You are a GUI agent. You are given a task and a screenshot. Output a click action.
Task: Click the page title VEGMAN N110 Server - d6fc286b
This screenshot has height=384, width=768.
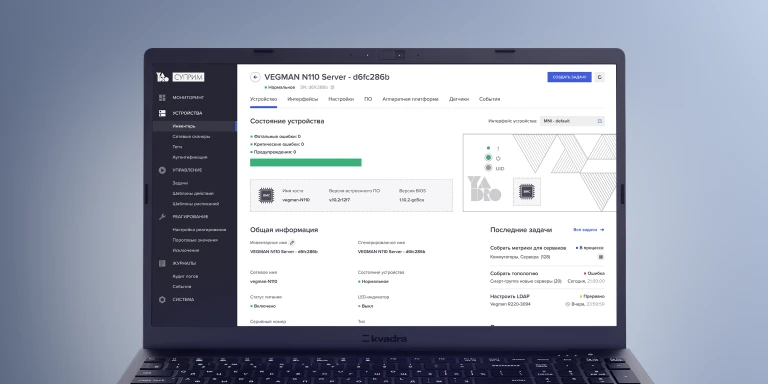tap(327, 77)
